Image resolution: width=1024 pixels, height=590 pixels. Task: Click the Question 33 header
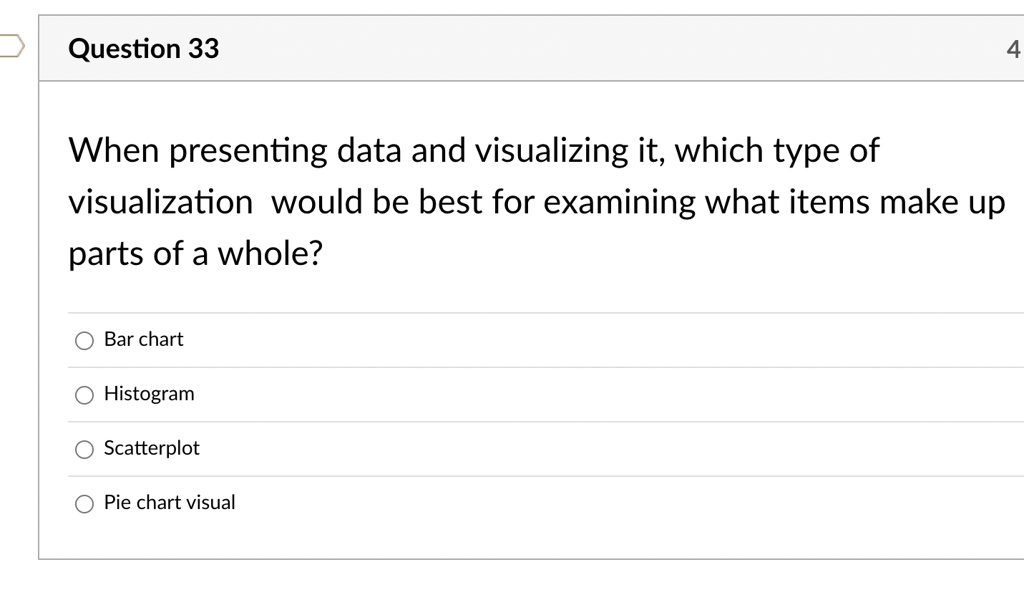point(143,48)
